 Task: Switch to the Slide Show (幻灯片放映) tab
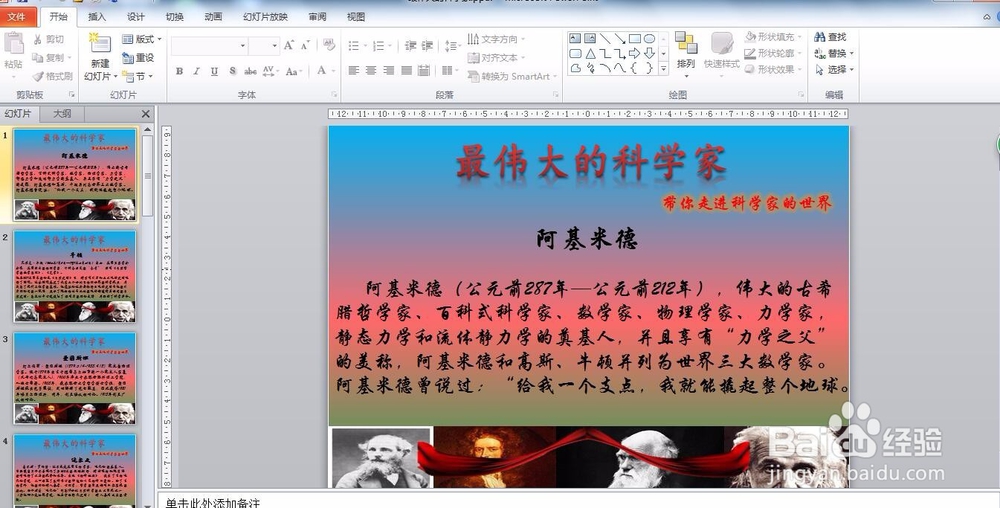(265, 17)
